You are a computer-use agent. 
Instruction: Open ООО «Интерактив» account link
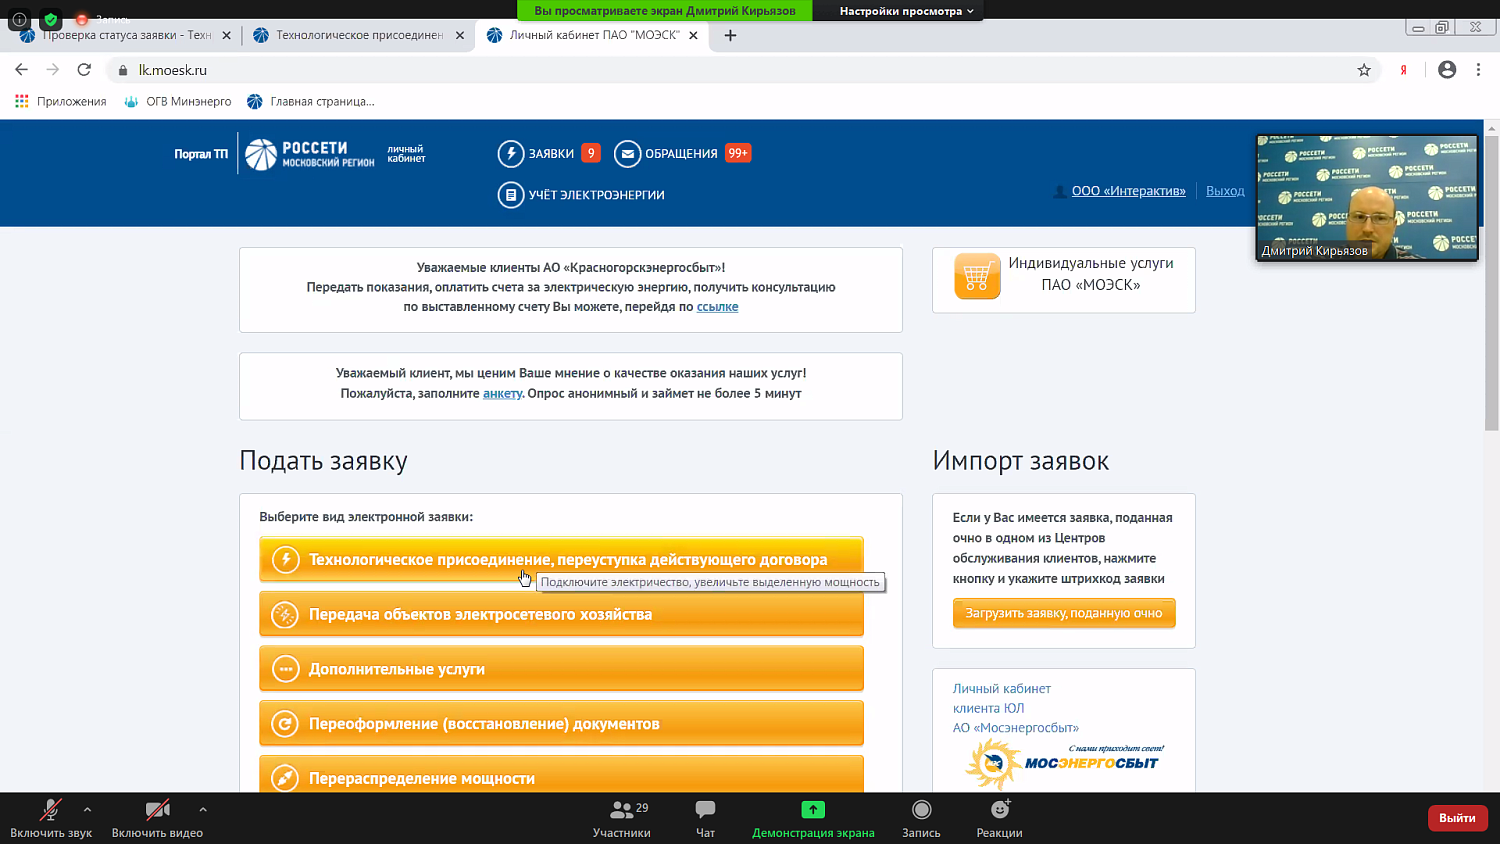1128,191
